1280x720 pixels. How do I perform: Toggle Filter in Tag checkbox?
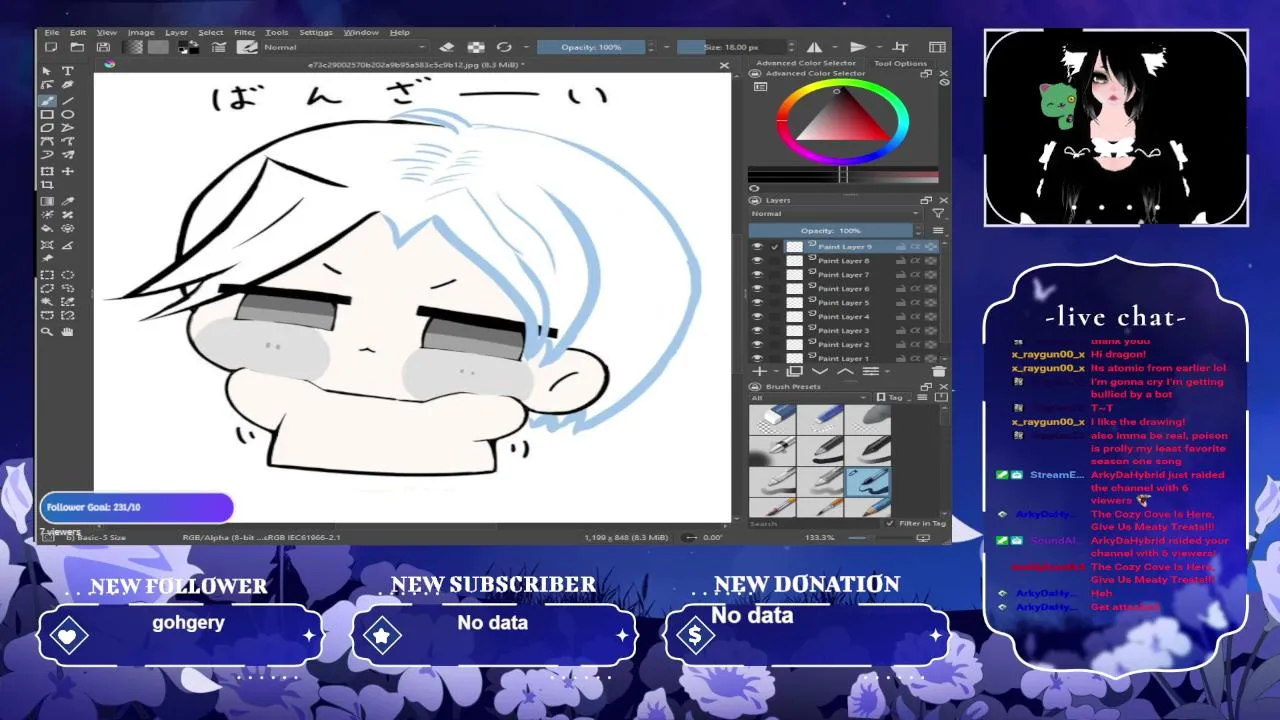pos(890,523)
